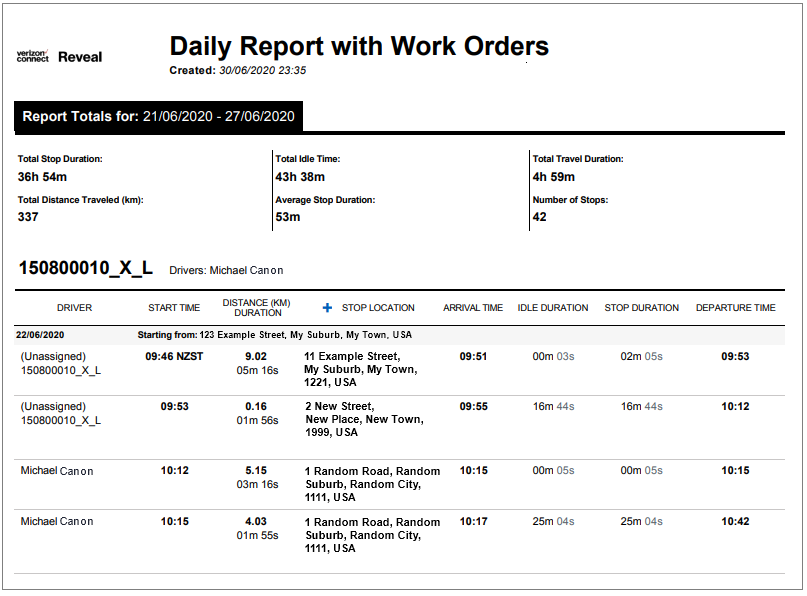Click the vehicle heading 150800010_X_L
This screenshot has width=807, height=596.
[86, 268]
